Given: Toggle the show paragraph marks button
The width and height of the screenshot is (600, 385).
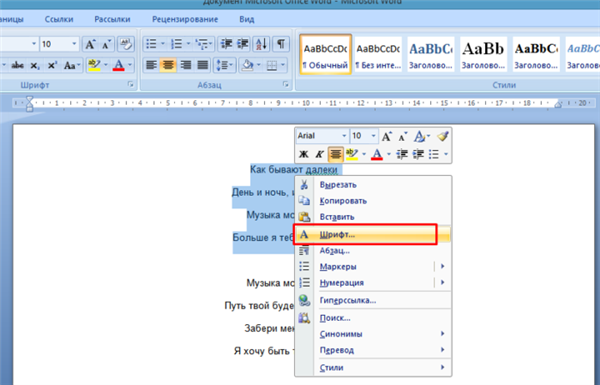Looking at the screenshot, I should (x=281, y=44).
